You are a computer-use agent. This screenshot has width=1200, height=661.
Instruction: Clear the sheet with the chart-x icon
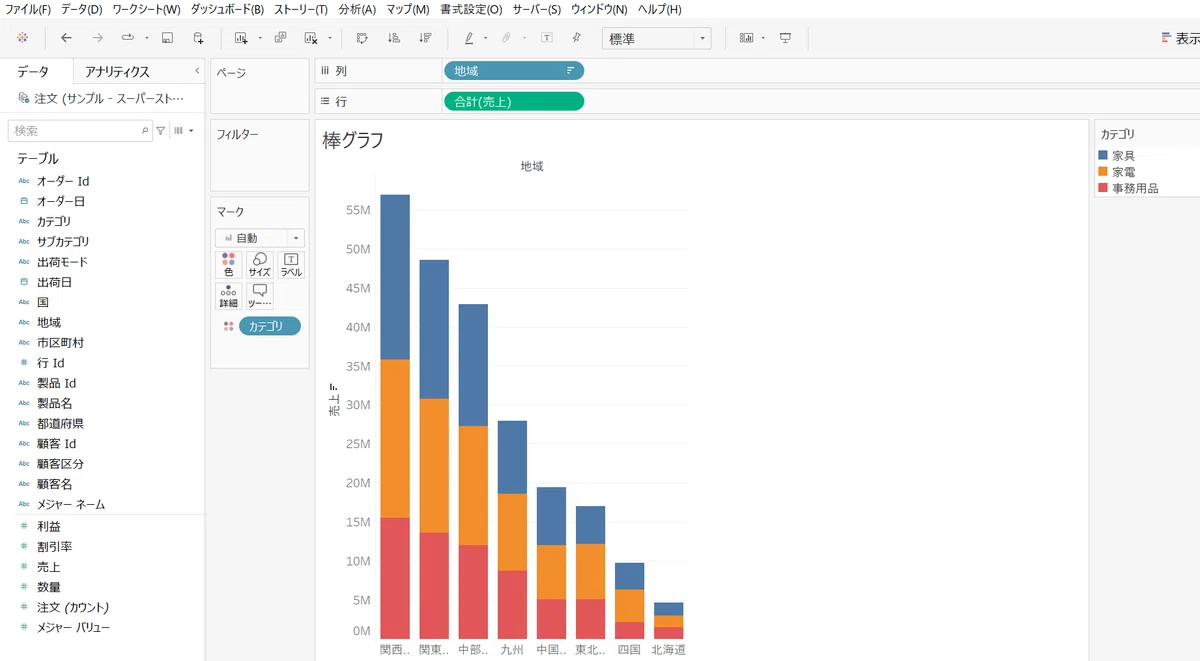[311, 38]
